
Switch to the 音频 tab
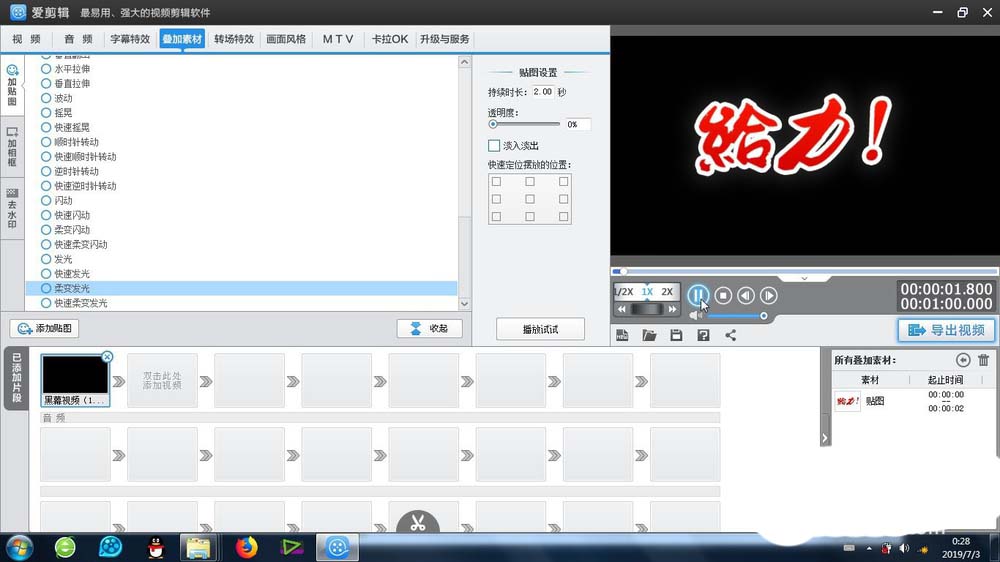78,39
